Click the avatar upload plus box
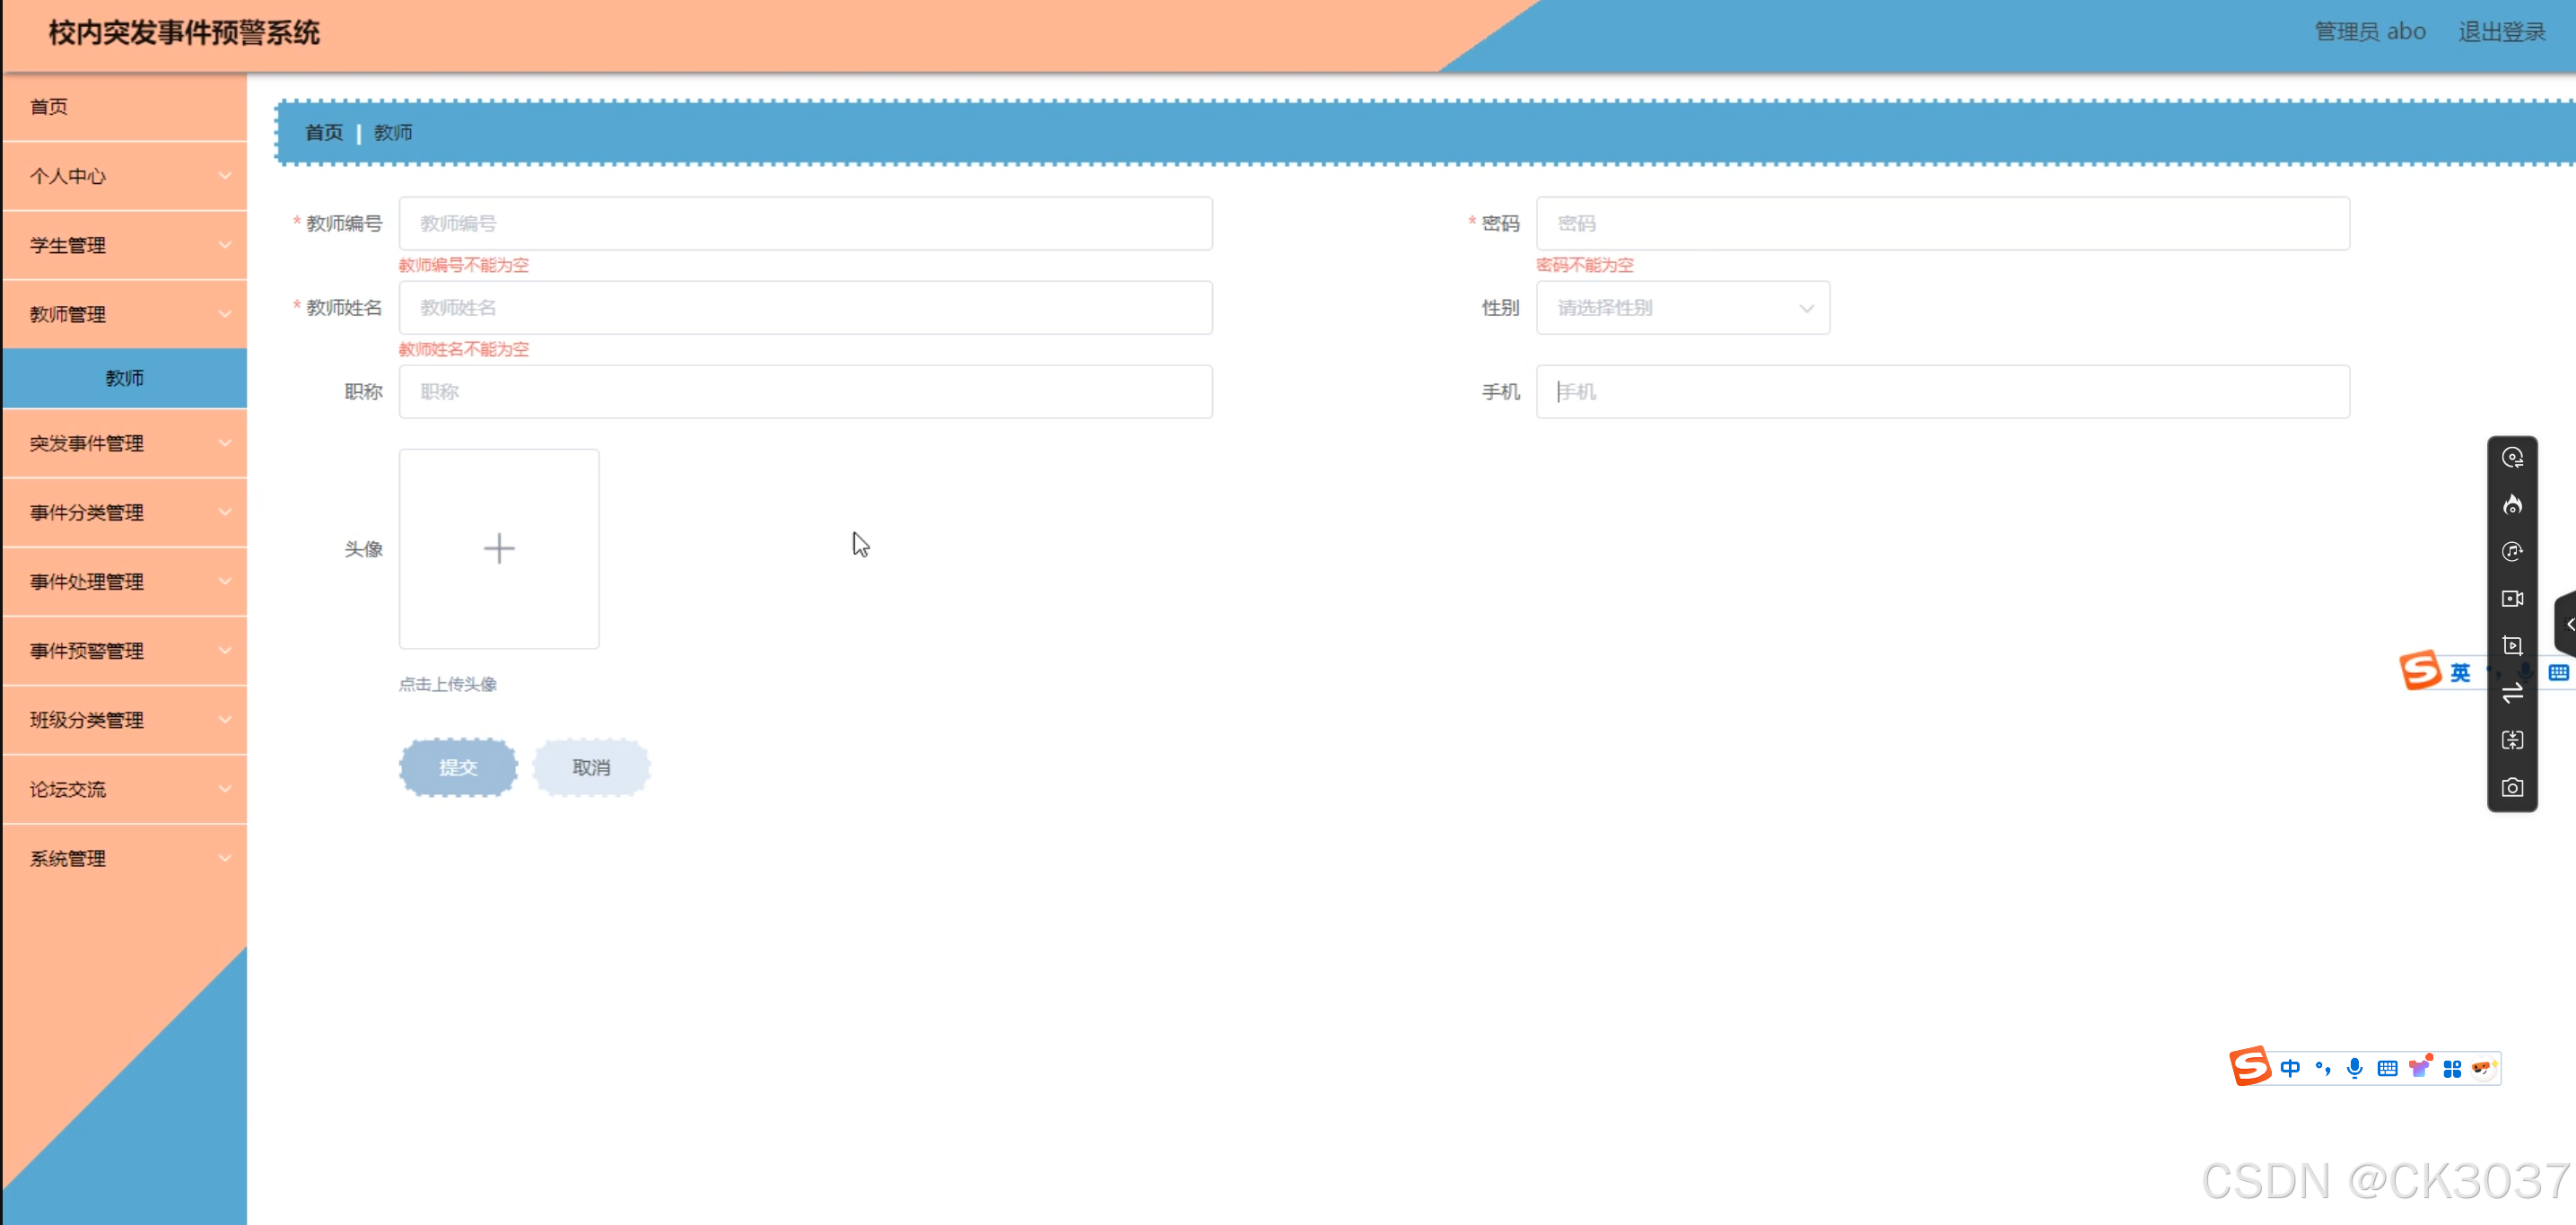 [499, 548]
